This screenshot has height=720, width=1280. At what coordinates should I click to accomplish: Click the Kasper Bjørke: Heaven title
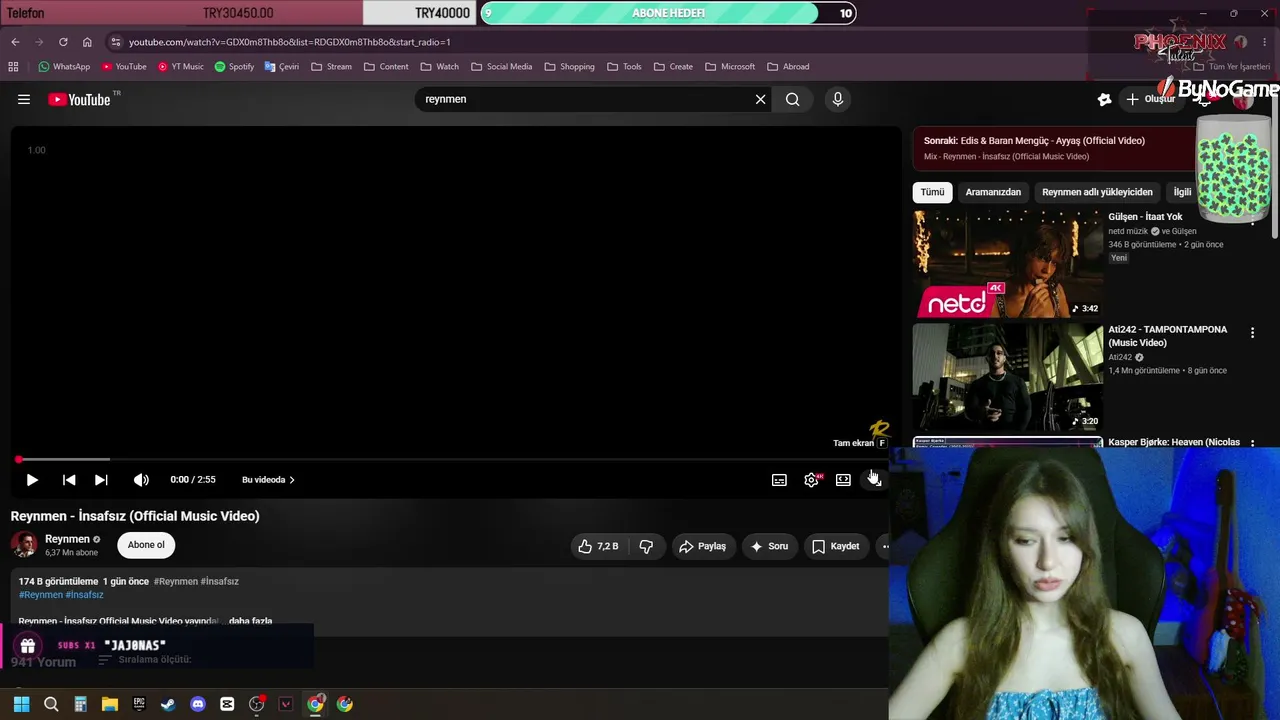(x=1174, y=442)
